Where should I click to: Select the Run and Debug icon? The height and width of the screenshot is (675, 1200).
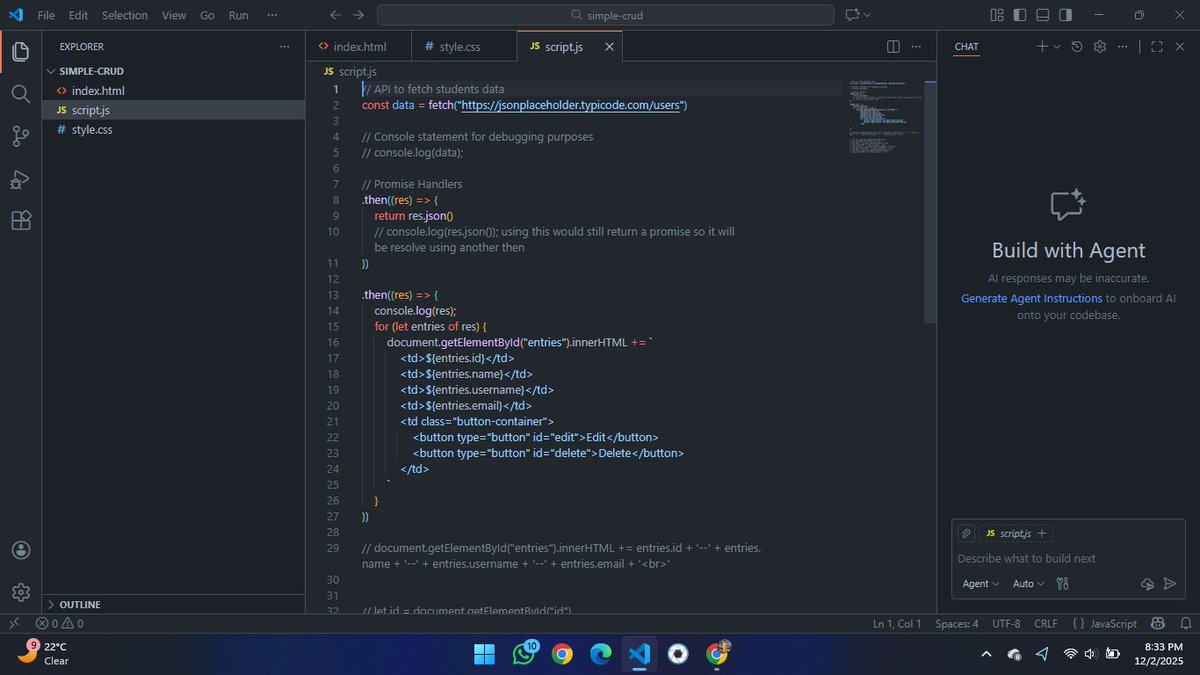pyautogui.click(x=20, y=180)
